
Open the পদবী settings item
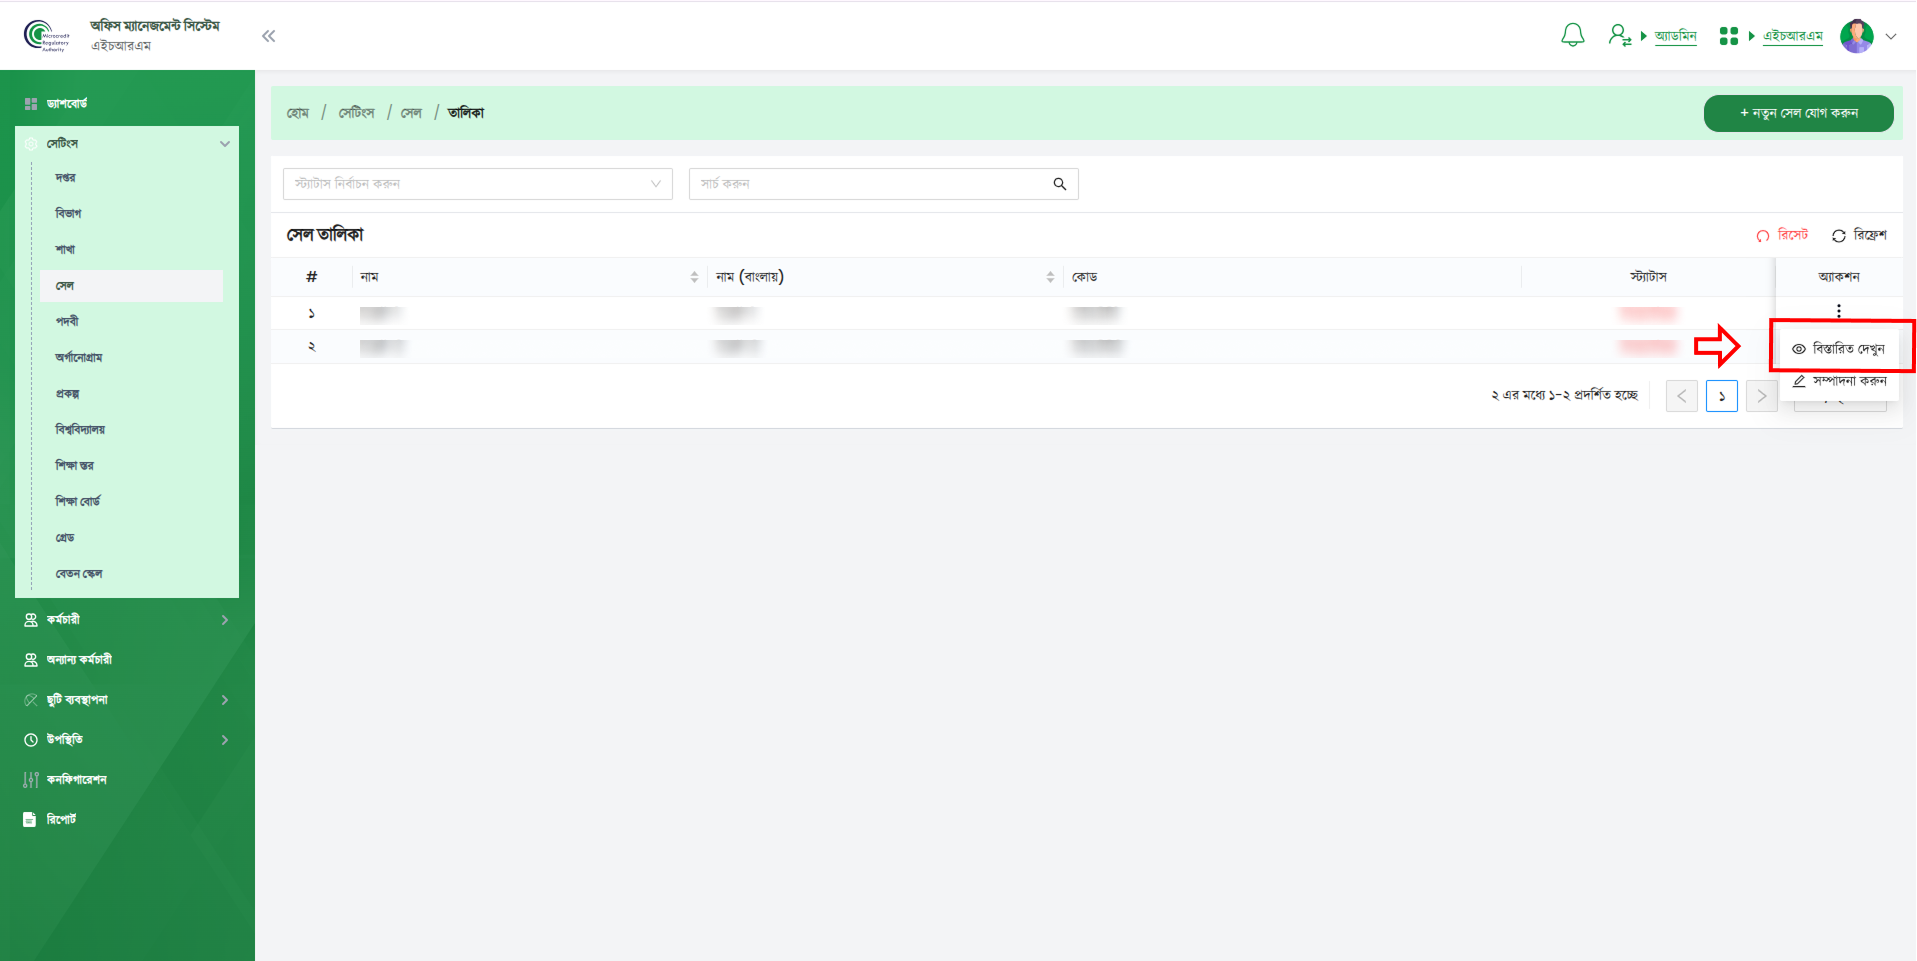point(67,321)
